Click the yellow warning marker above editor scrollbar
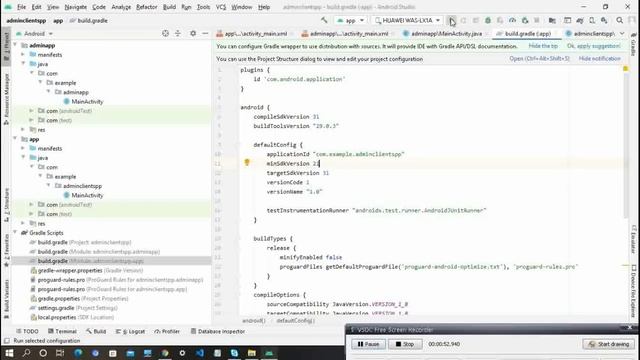The width and height of the screenshot is (640, 360). coord(625,69)
